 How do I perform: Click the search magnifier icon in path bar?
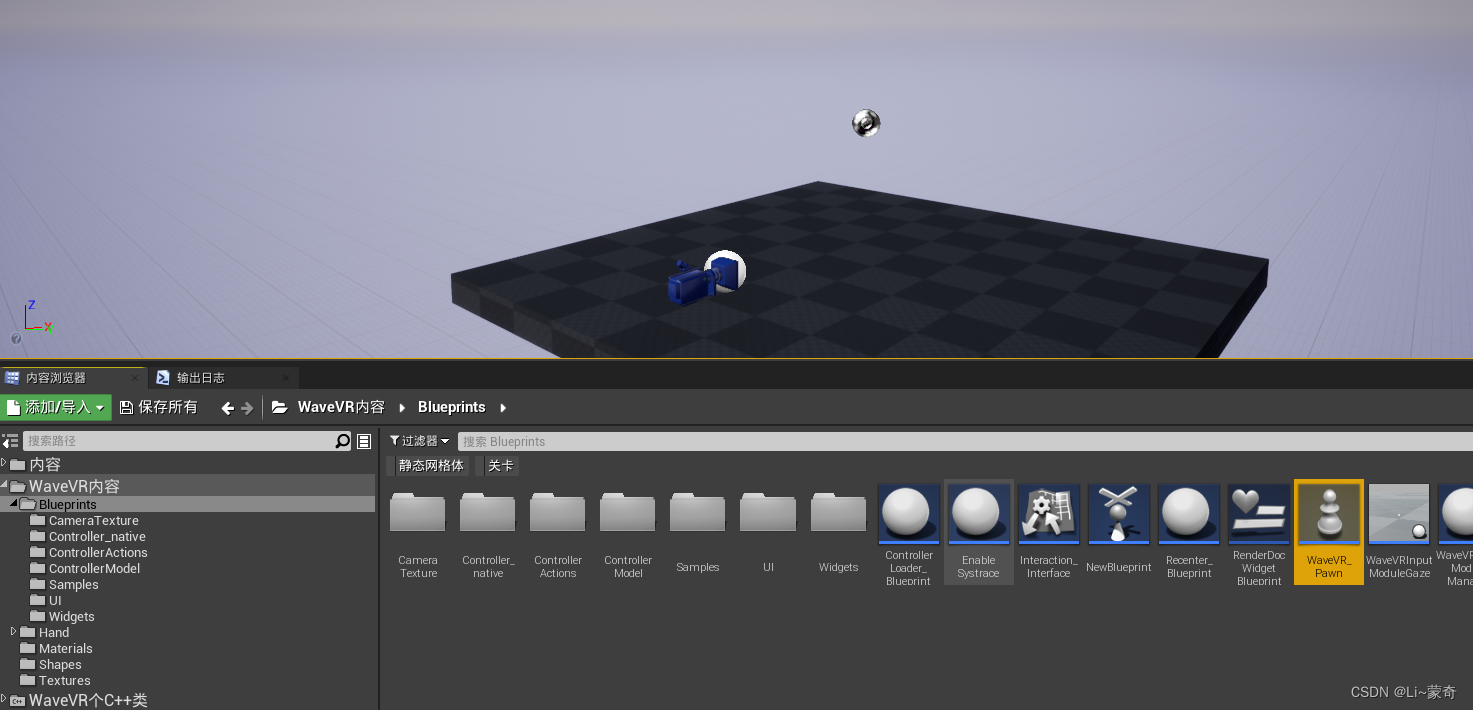(342, 440)
